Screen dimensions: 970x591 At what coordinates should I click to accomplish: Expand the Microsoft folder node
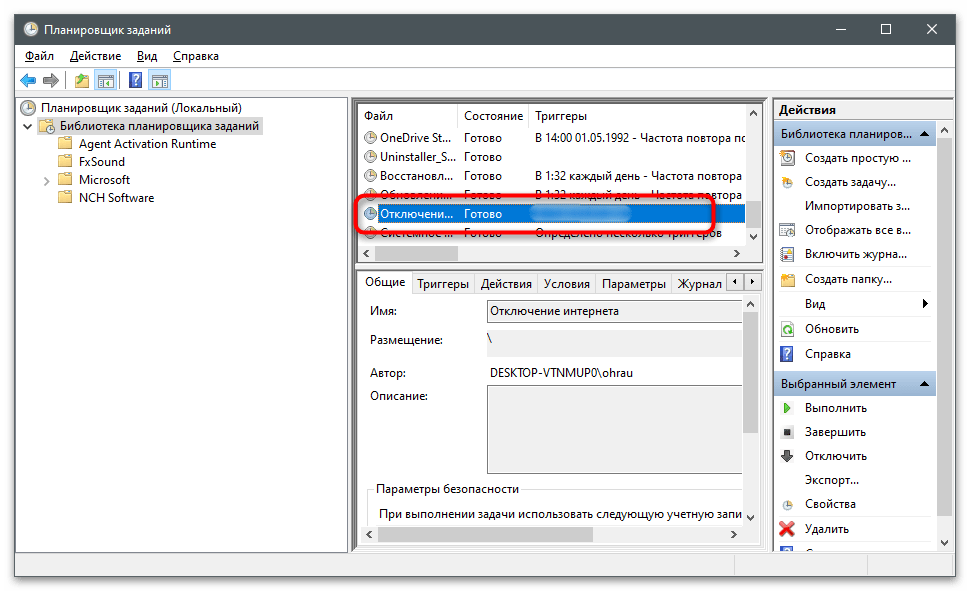(46, 181)
